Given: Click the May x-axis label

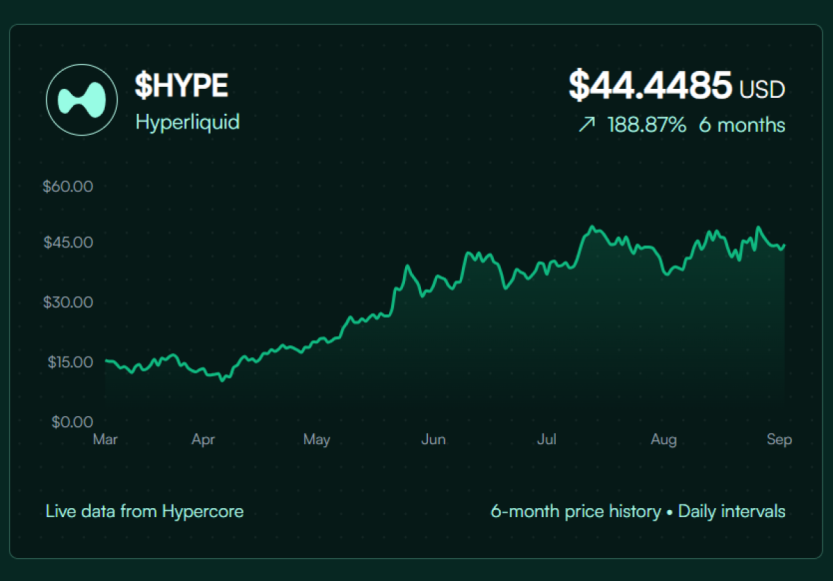Looking at the screenshot, I should coord(317,440).
